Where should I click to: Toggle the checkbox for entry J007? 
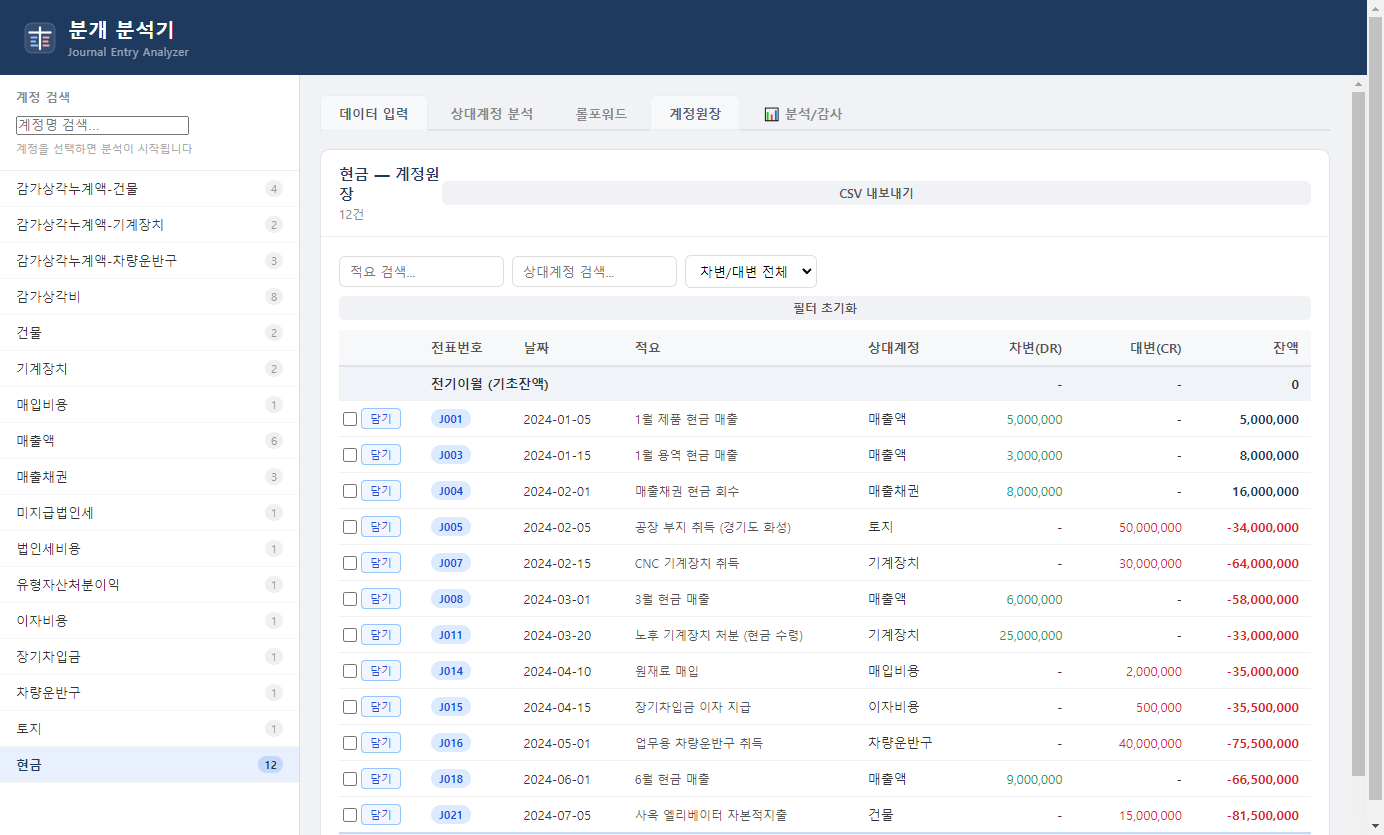click(350, 563)
